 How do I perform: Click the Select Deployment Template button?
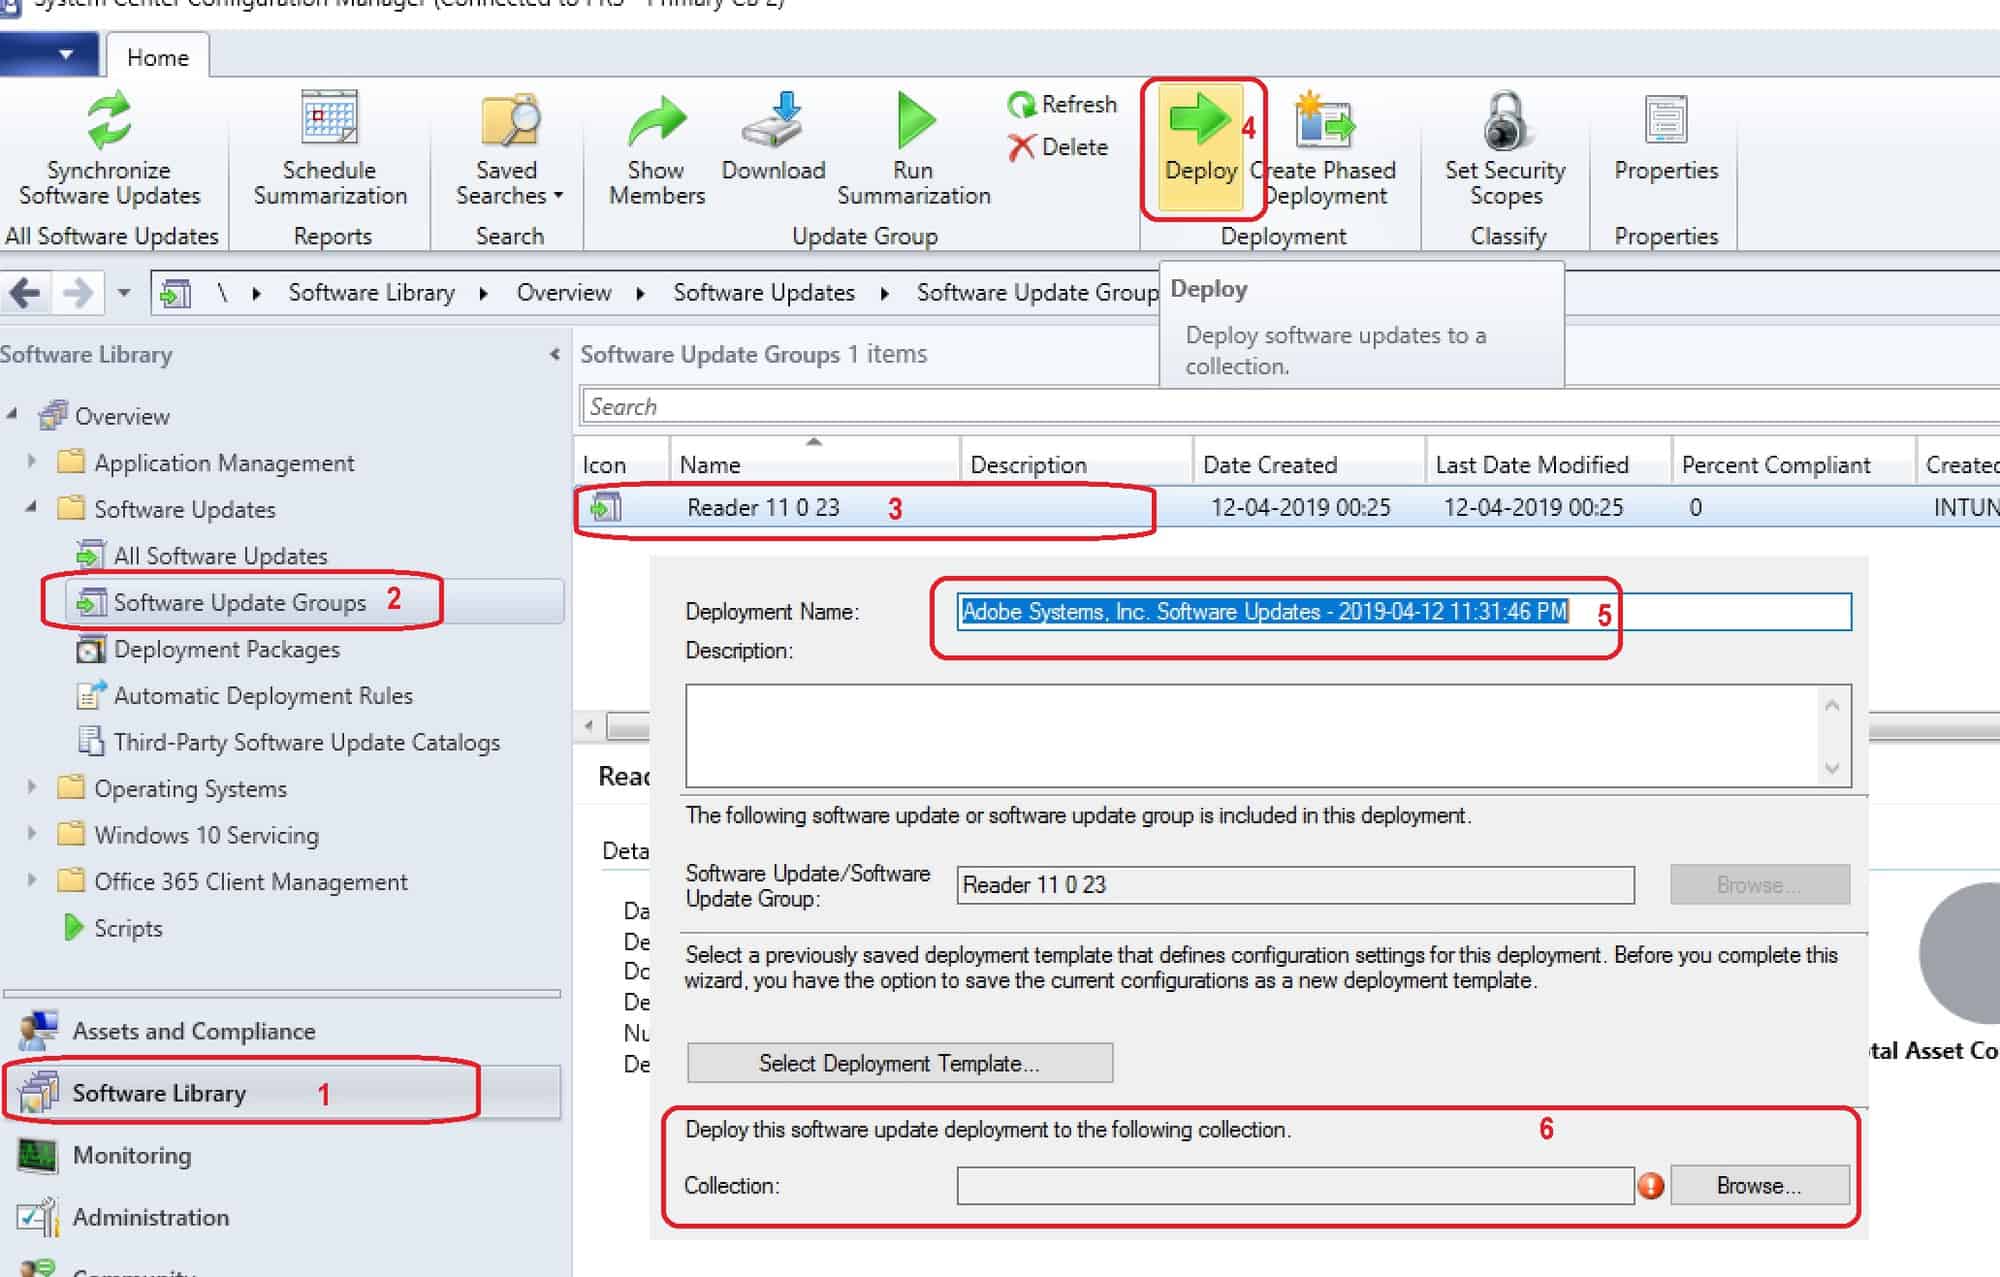(899, 1063)
